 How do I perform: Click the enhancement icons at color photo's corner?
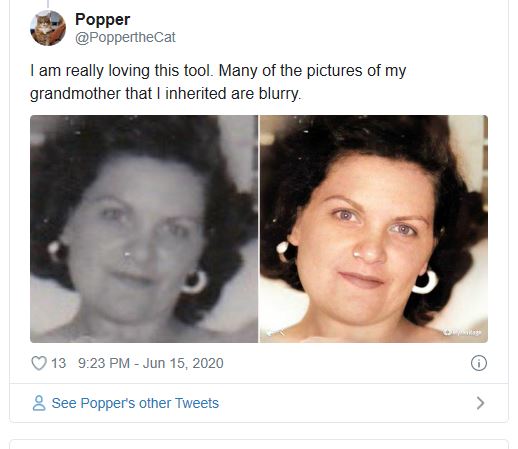(x=276, y=332)
